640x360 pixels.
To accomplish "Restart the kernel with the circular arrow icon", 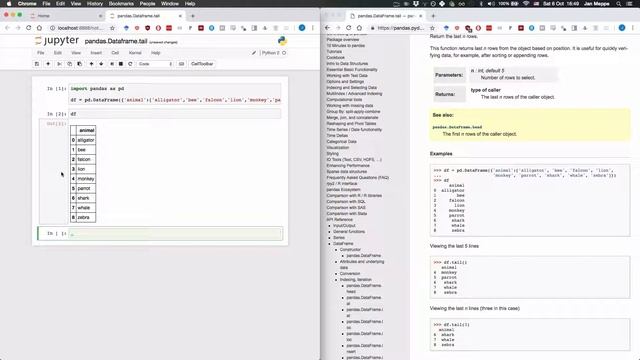I will click(x=130, y=64).
